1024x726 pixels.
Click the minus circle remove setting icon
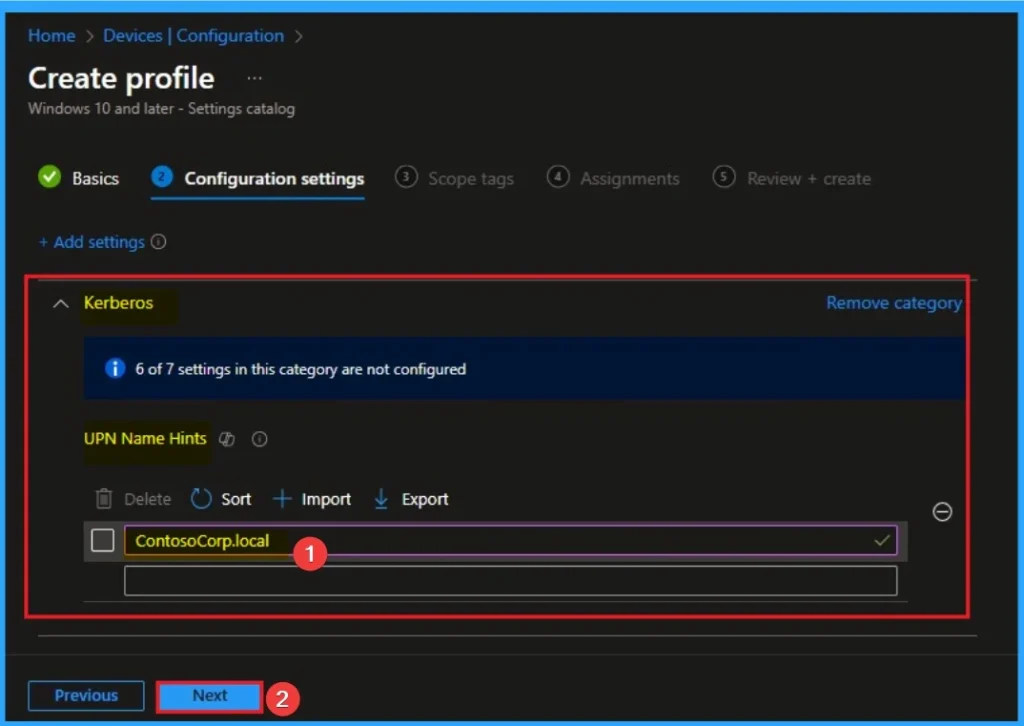[x=942, y=512]
